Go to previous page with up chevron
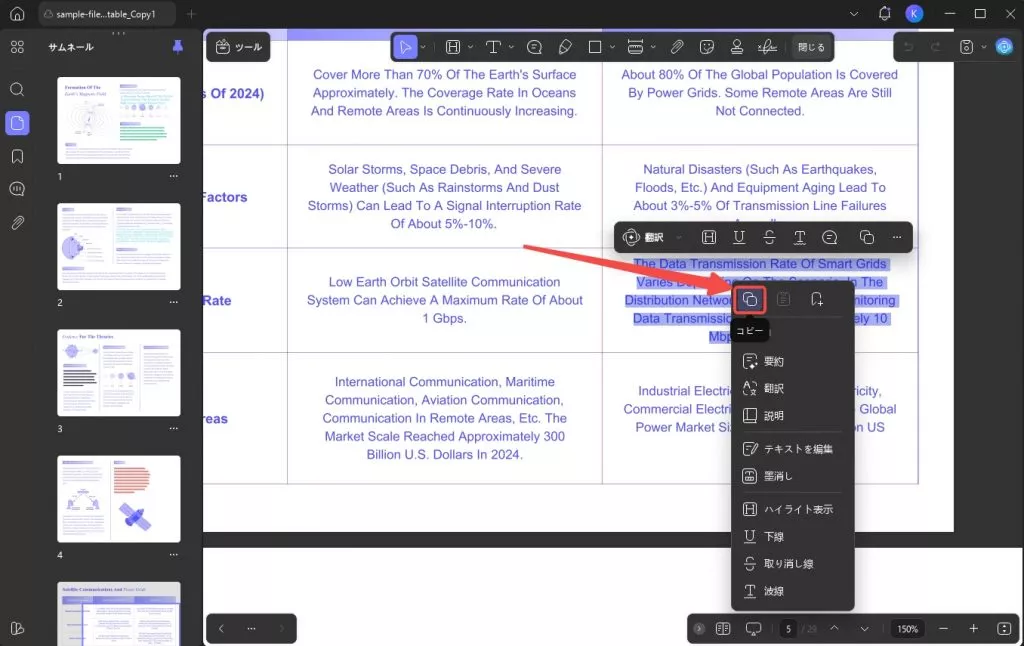This screenshot has width=1024, height=646. (x=835, y=628)
